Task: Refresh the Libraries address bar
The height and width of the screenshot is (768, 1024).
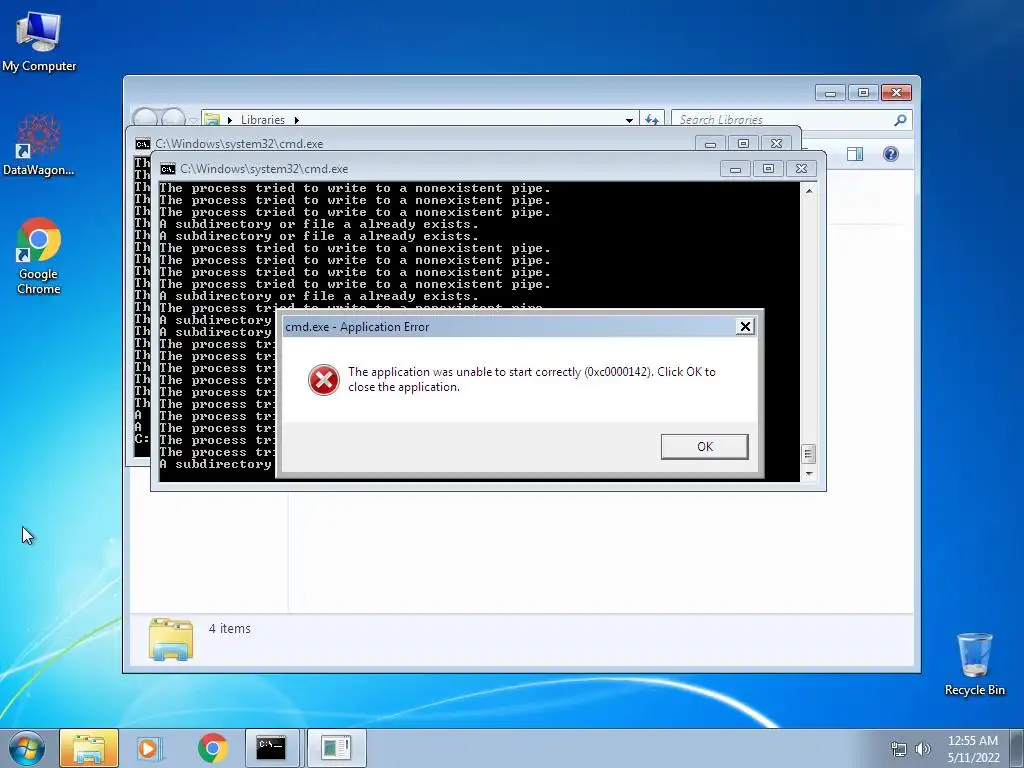Action: (651, 120)
